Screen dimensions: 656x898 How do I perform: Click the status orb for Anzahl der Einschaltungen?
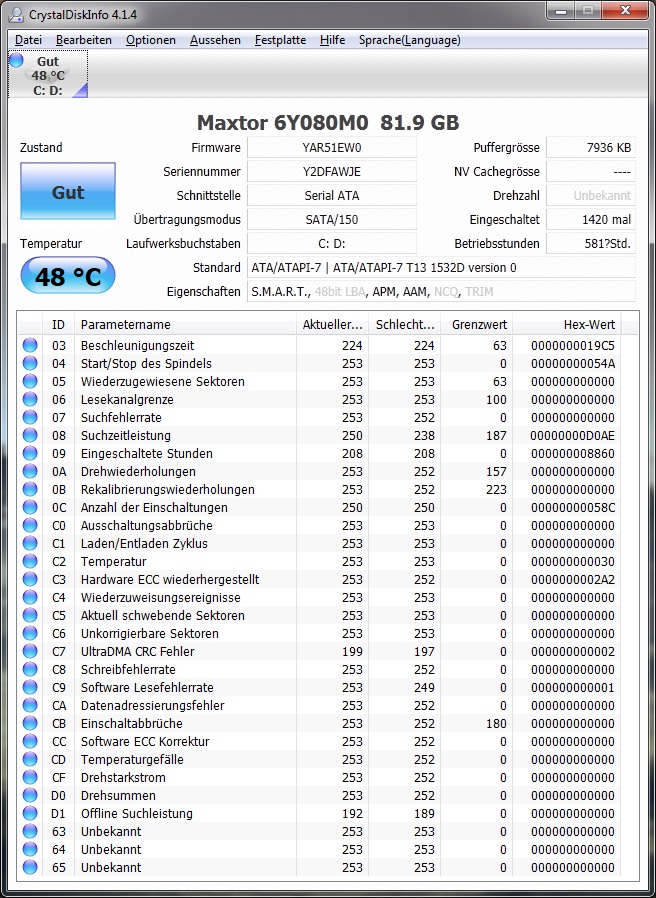30,507
